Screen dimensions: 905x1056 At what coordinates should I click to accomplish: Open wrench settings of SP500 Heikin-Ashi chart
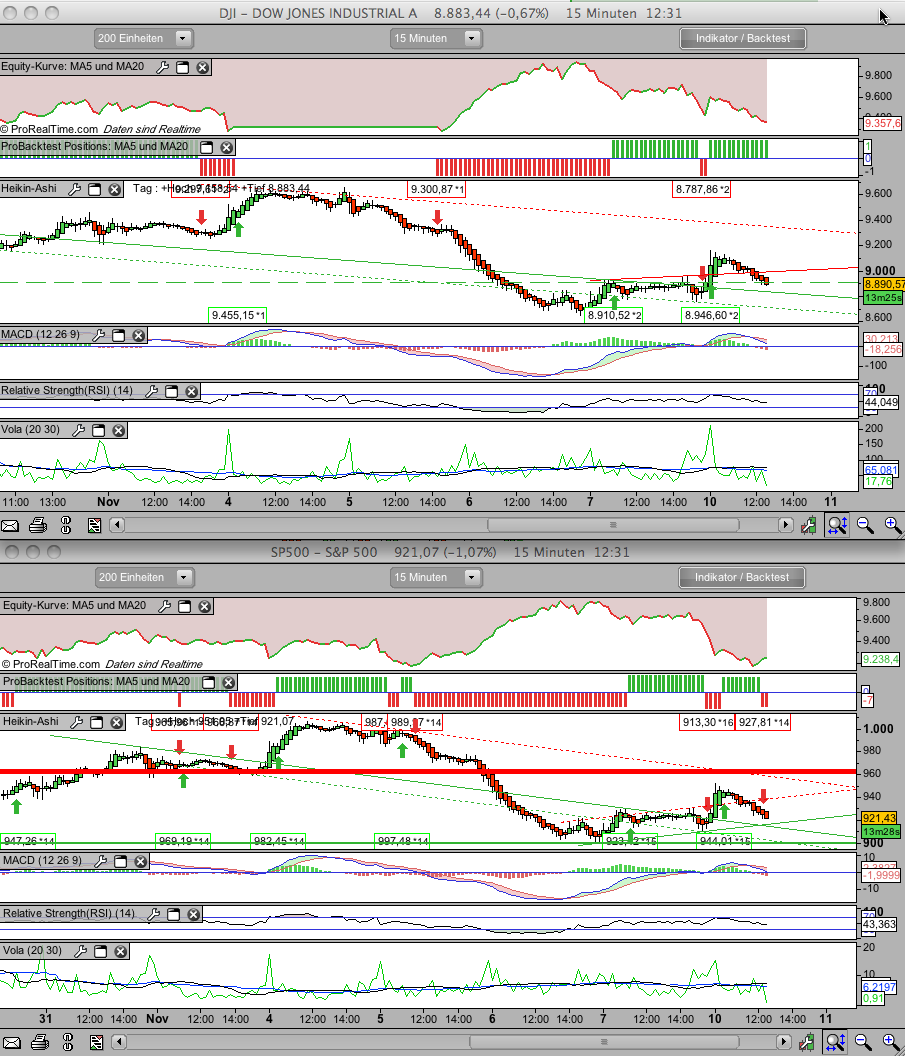click(x=77, y=722)
